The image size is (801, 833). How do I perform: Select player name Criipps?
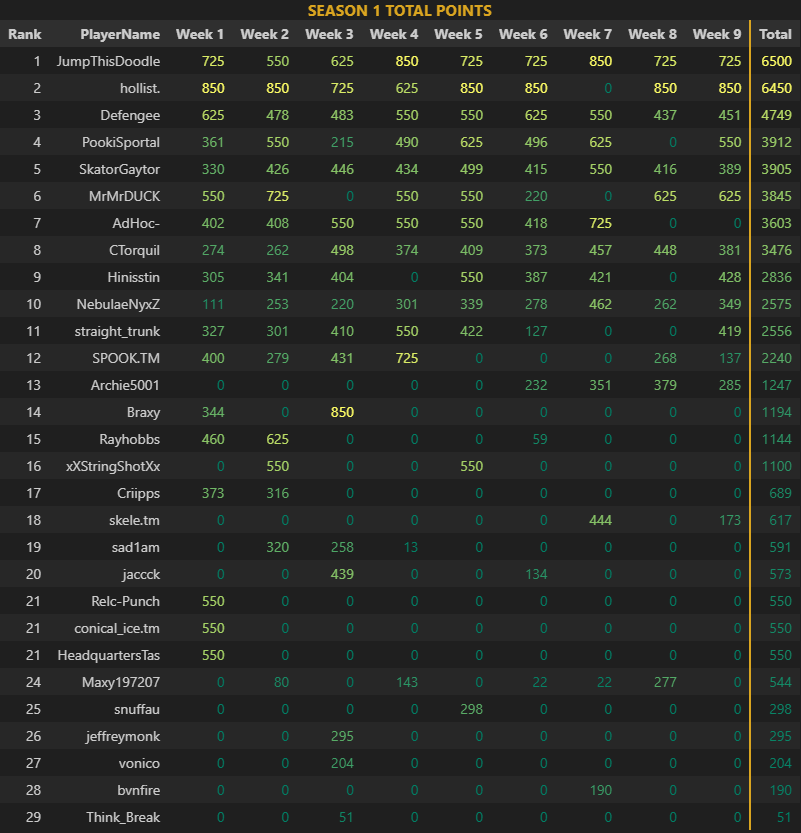pos(139,494)
